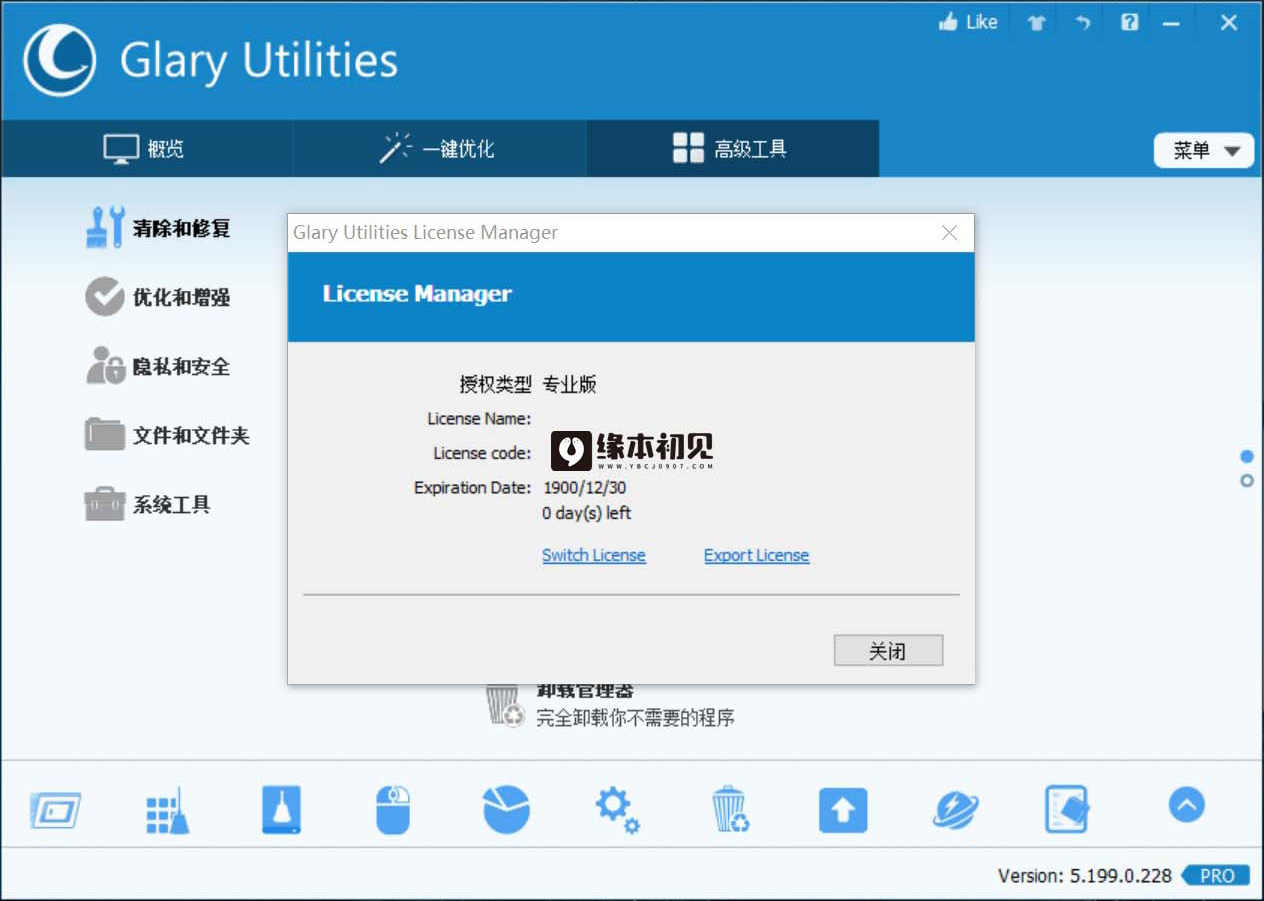1264x901 pixels.
Task: Open the Uninstall Manager trash icon in dock
Action: 730,809
